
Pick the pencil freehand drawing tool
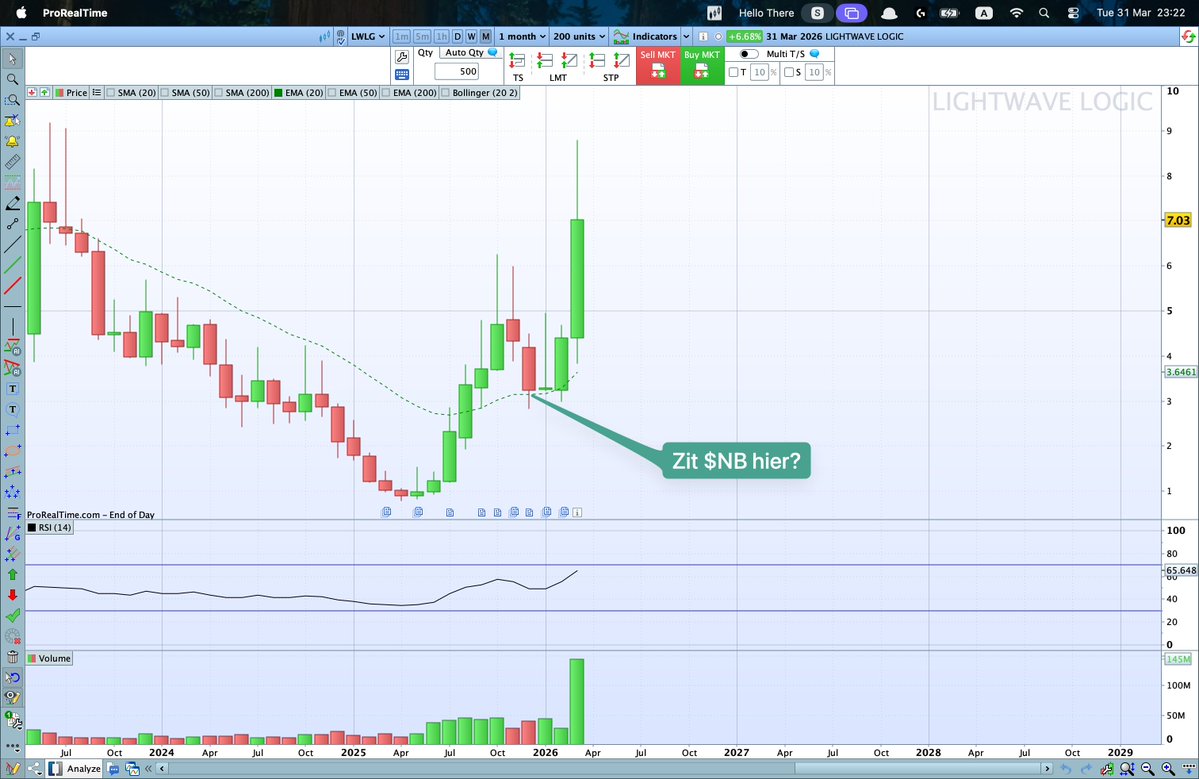pos(12,203)
